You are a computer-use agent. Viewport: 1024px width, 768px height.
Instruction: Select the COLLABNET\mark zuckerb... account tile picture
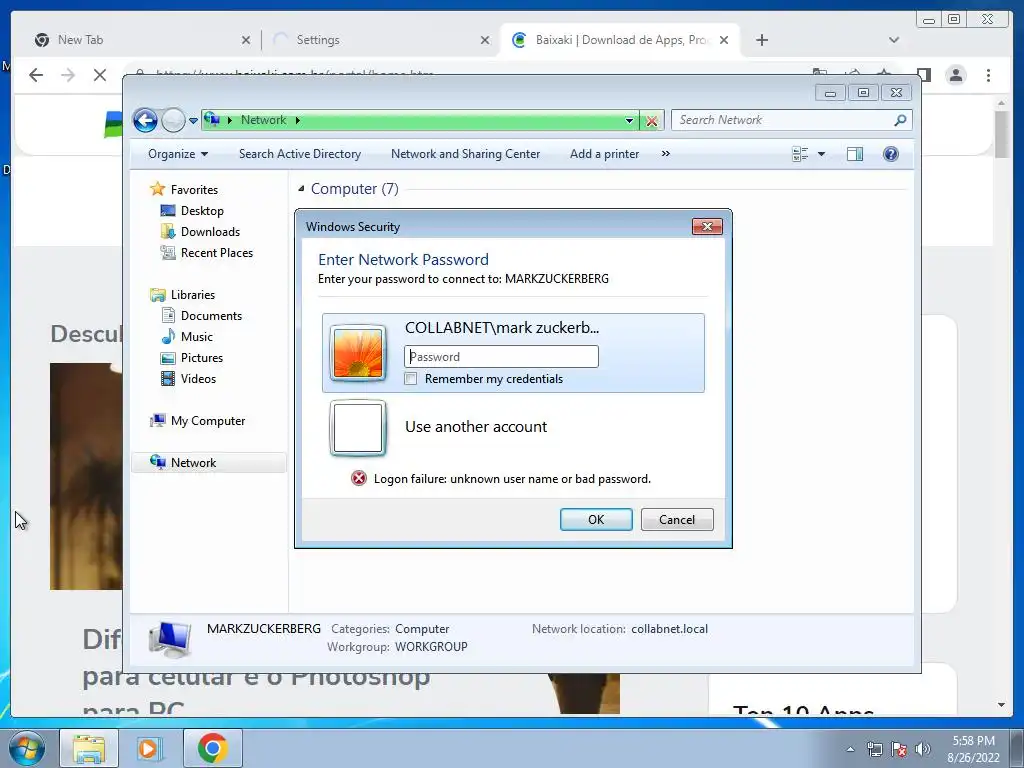(x=358, y=353)
